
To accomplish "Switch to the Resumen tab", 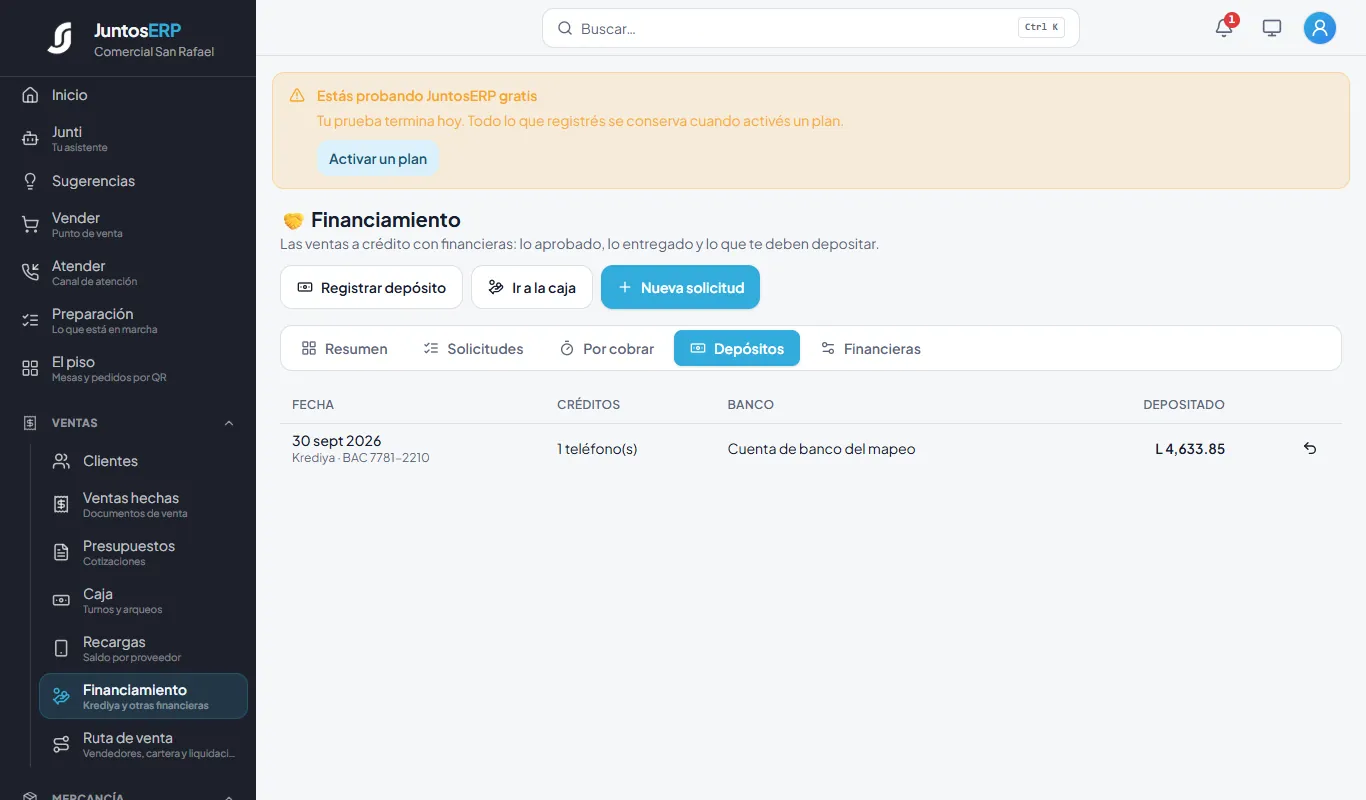I will pyautogui.click(x=344, y=348).
